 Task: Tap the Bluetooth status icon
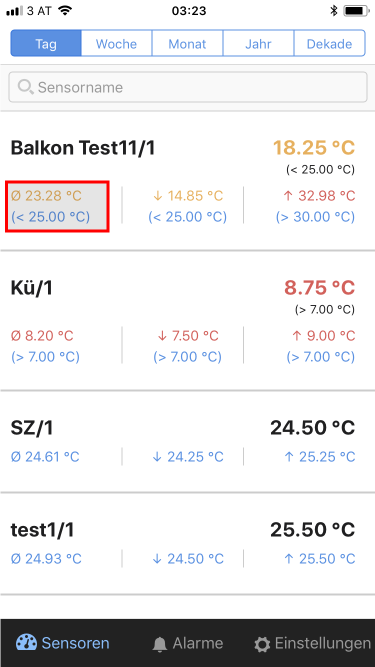pyautogui.click(x=334, y=11)
